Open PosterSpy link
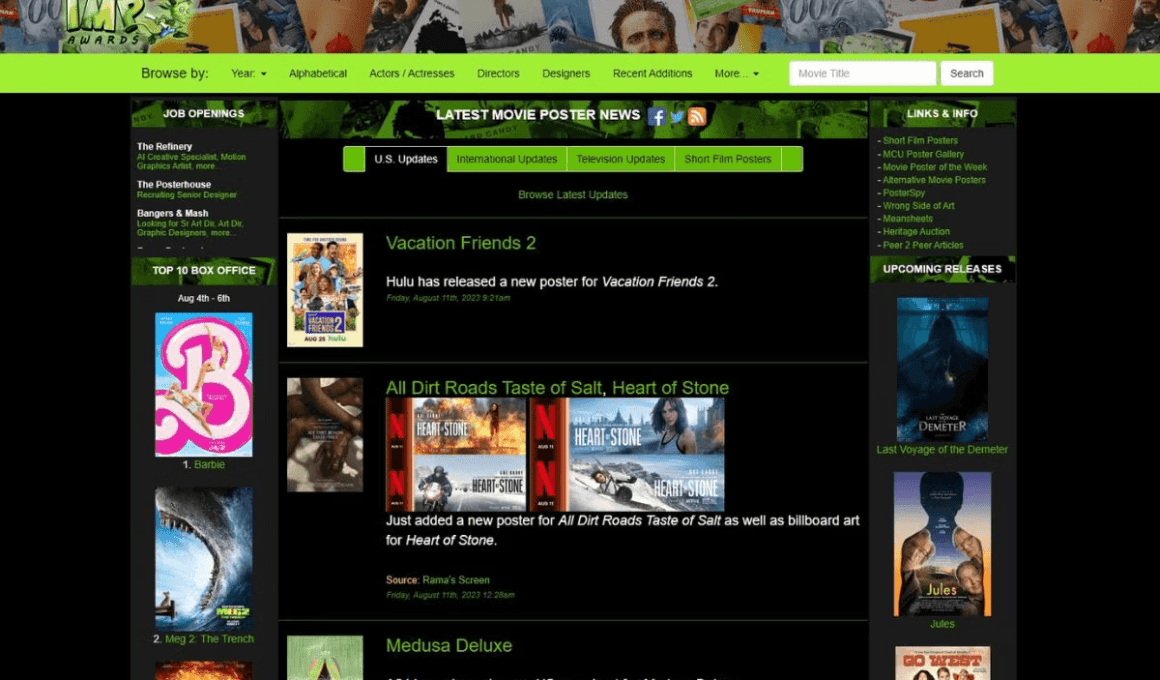 click(903, 192)
